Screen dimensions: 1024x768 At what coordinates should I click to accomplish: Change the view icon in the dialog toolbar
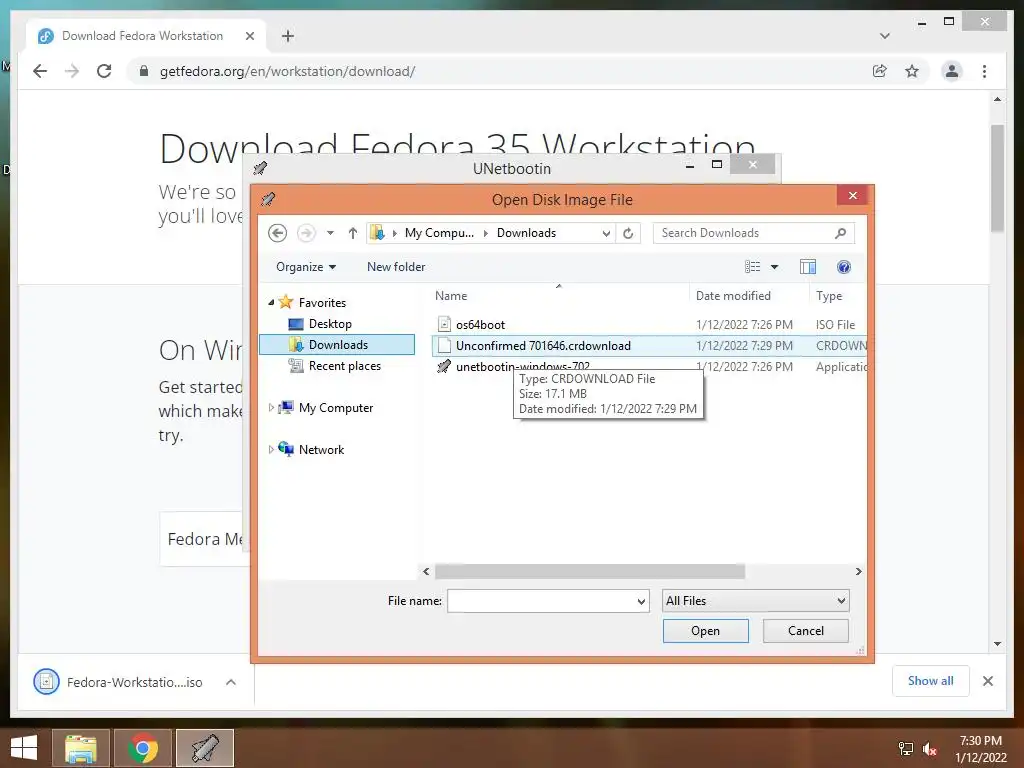[752, 266]
